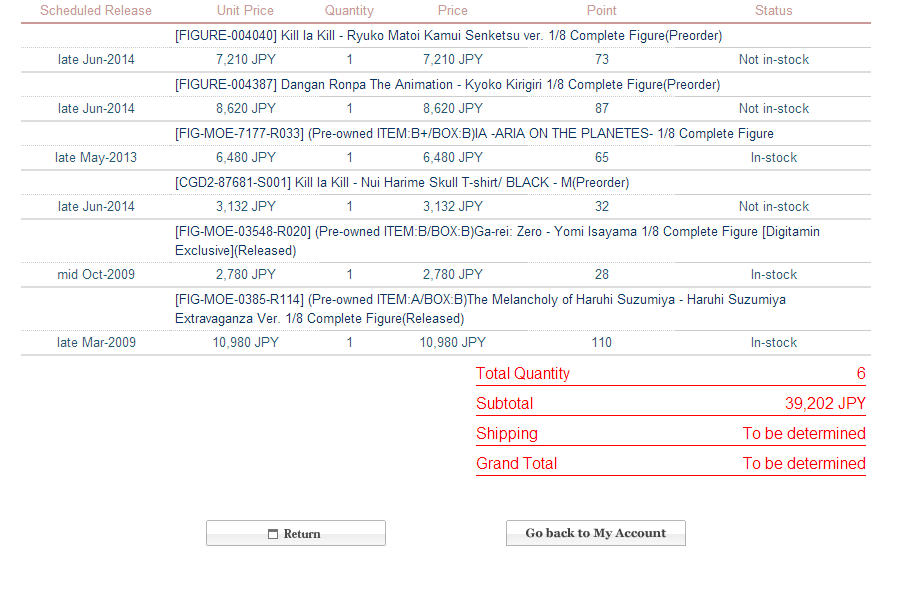The width and height of the screenshot is (913, 603).
Task: Click the point value 87
Action: (601, 108)
